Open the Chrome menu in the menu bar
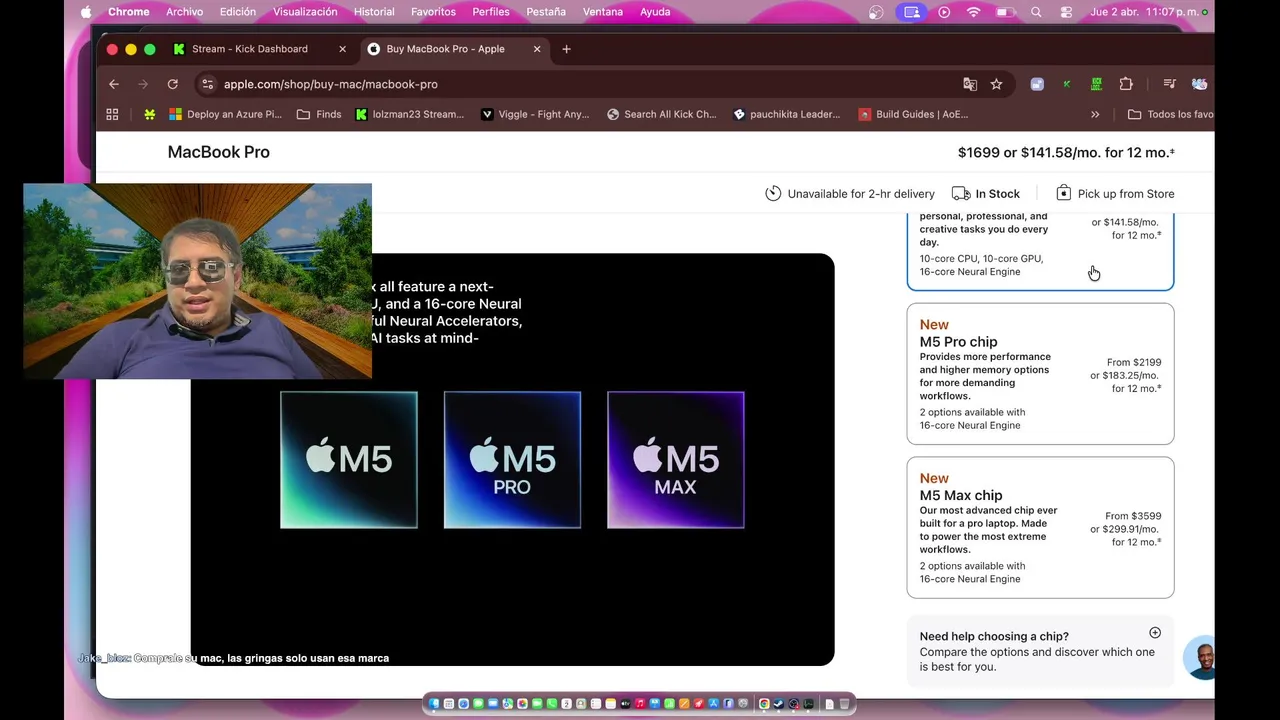 [x=128, y=12]
